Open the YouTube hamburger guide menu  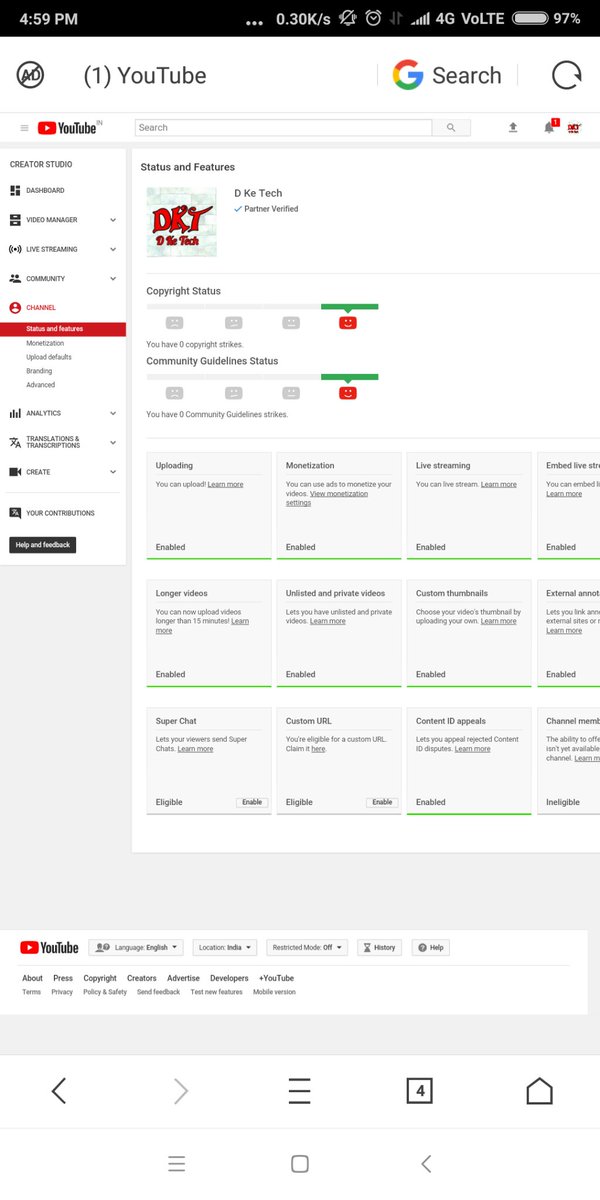[24, 128]
